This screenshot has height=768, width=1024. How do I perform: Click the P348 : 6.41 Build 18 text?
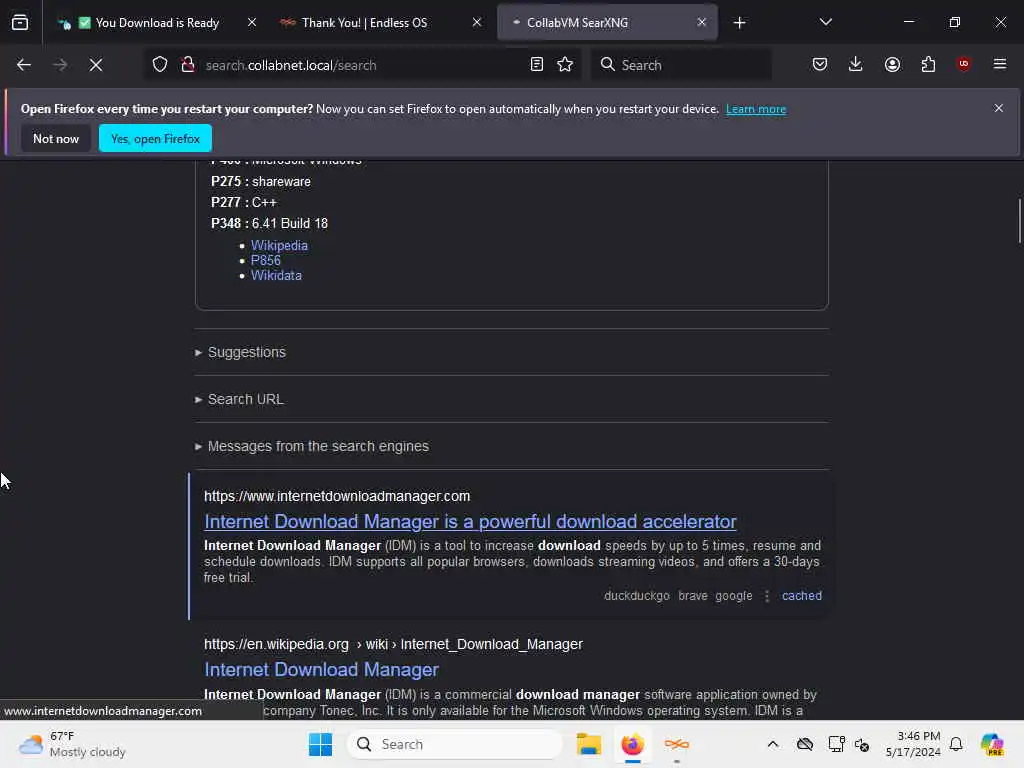click(269, 223)
